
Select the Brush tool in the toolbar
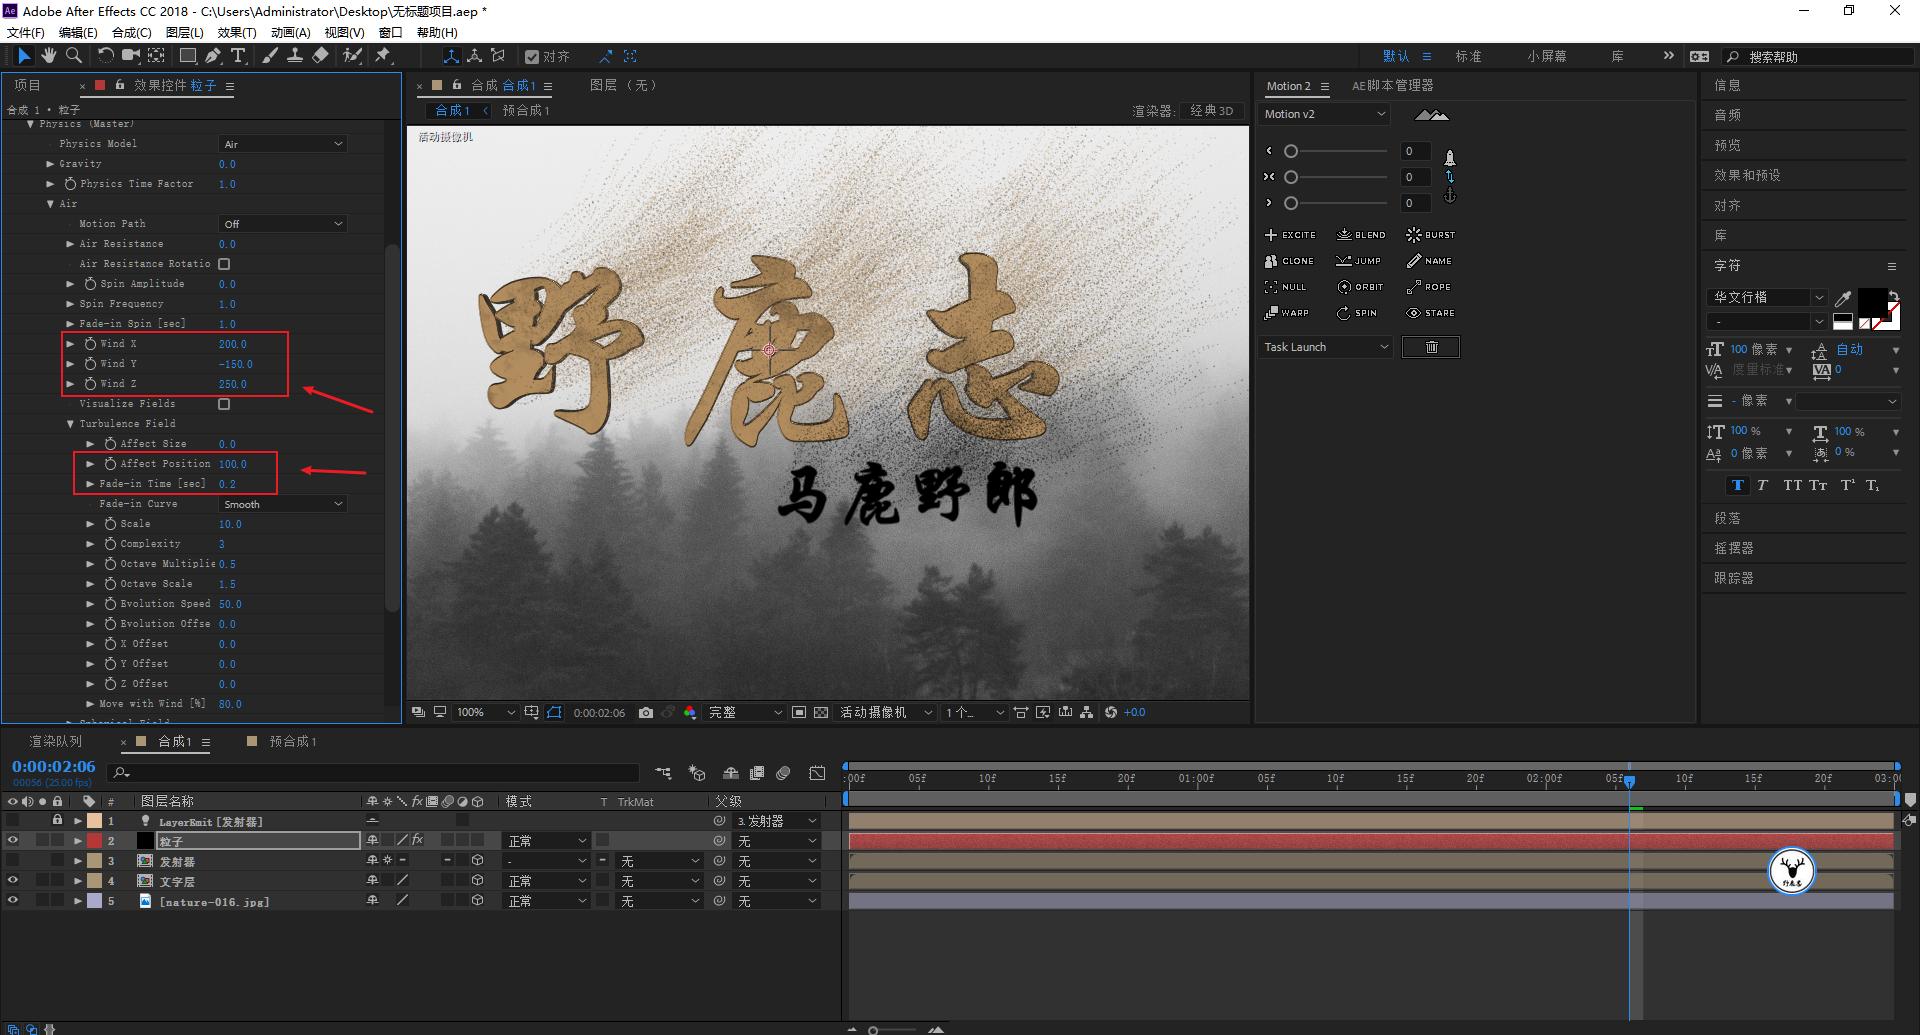coord(270,56)
